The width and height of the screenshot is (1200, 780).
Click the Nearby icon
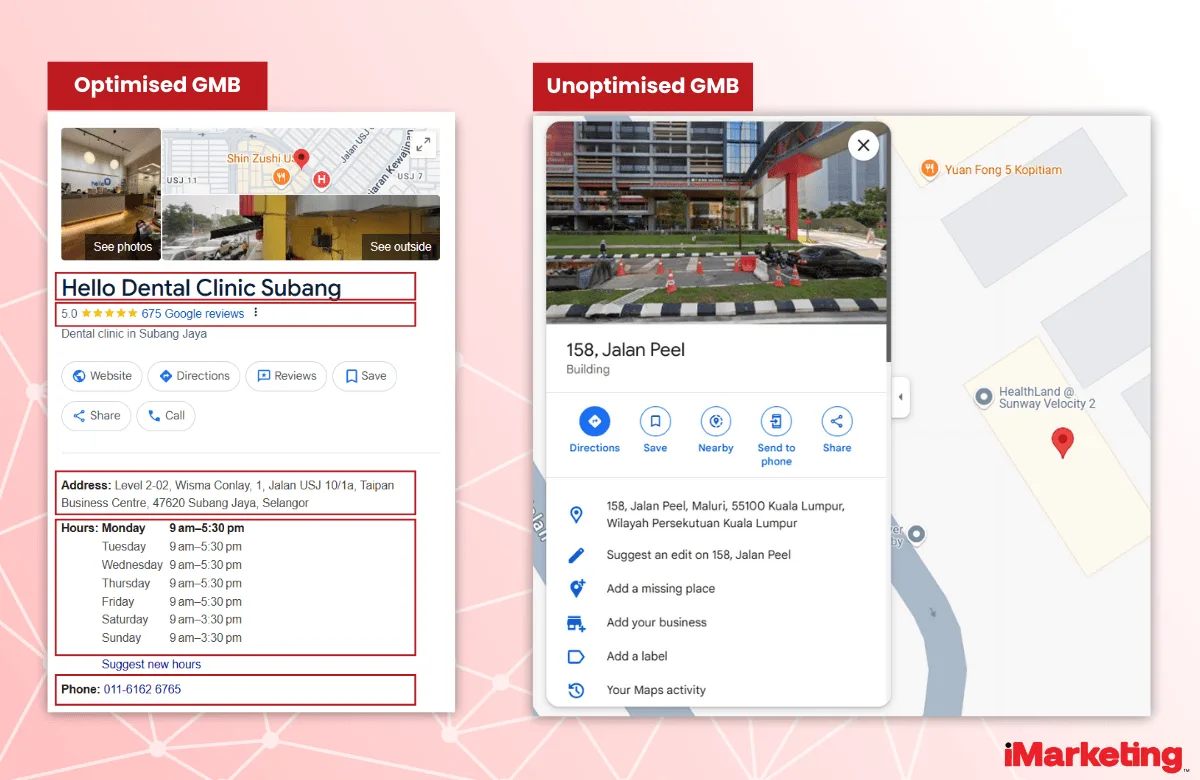click(x=716, y=421)
